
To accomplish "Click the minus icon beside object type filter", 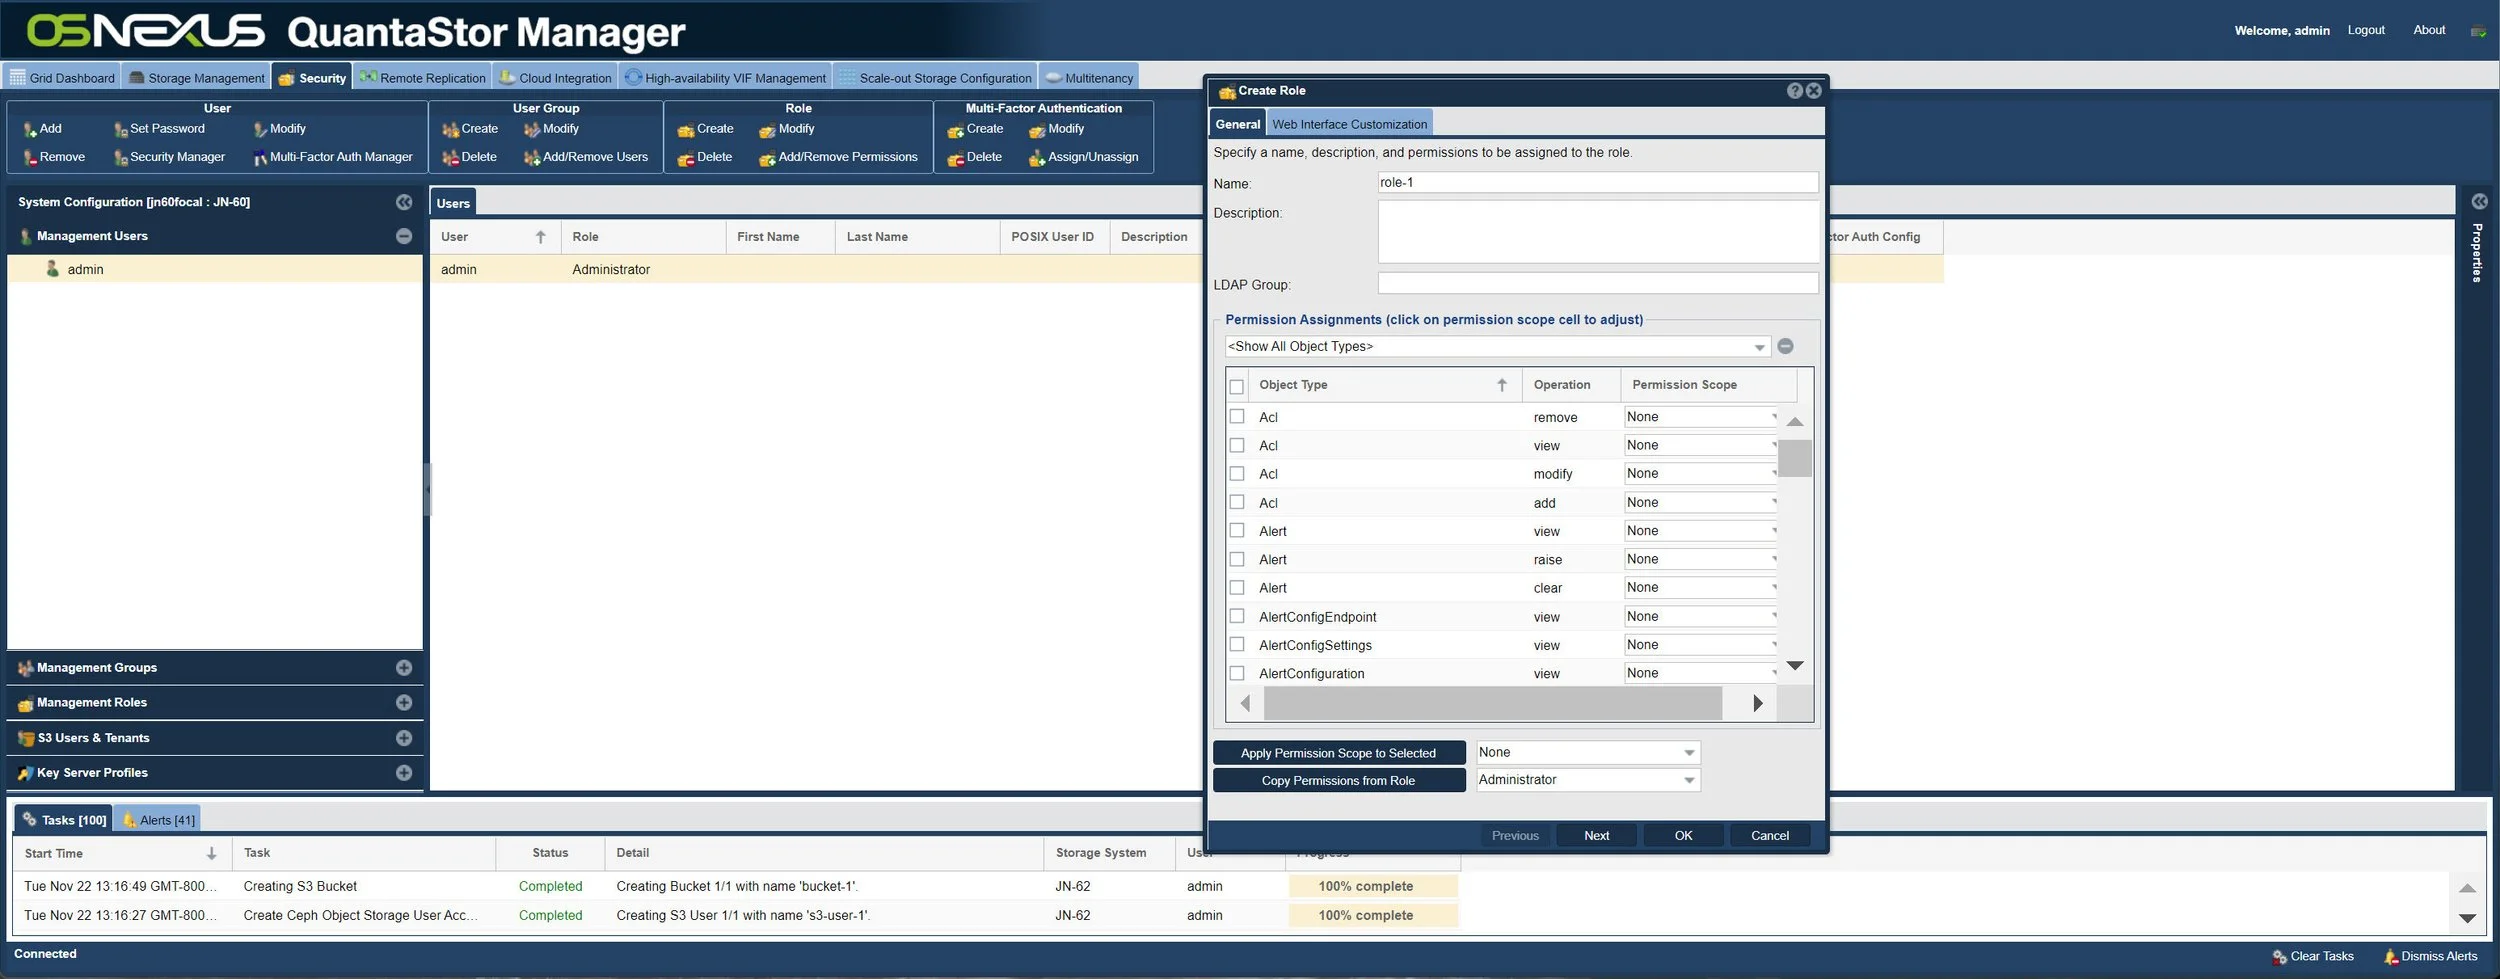I will (1785, 346).
